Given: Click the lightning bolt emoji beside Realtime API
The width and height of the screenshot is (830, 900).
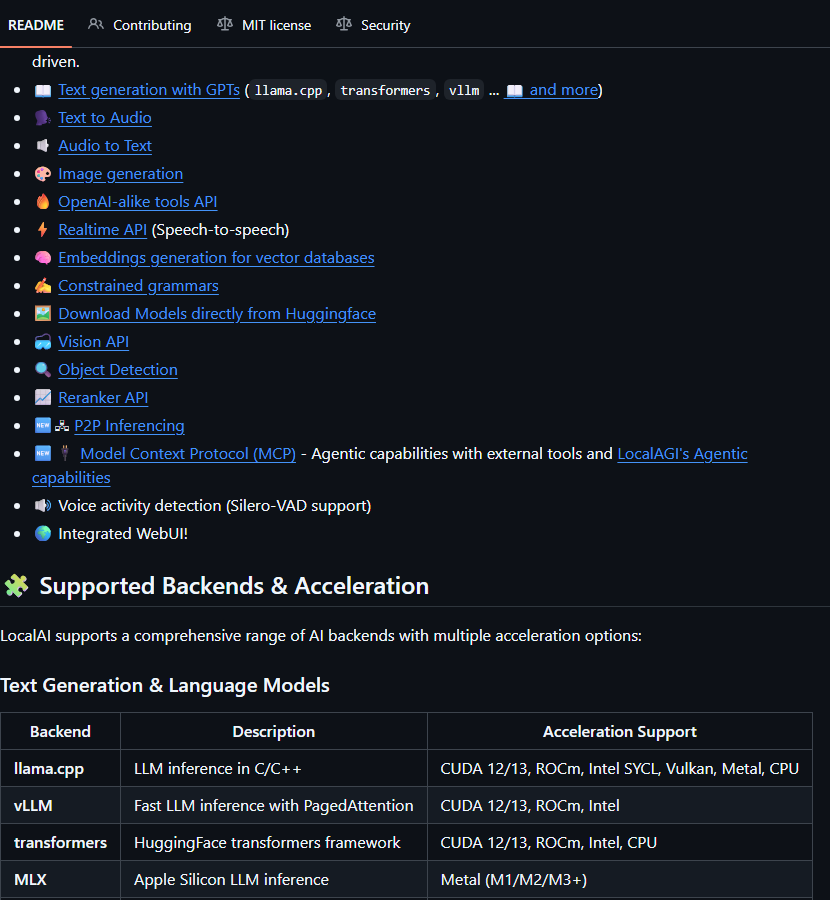Looking at the screenshot, I should 43,230.
